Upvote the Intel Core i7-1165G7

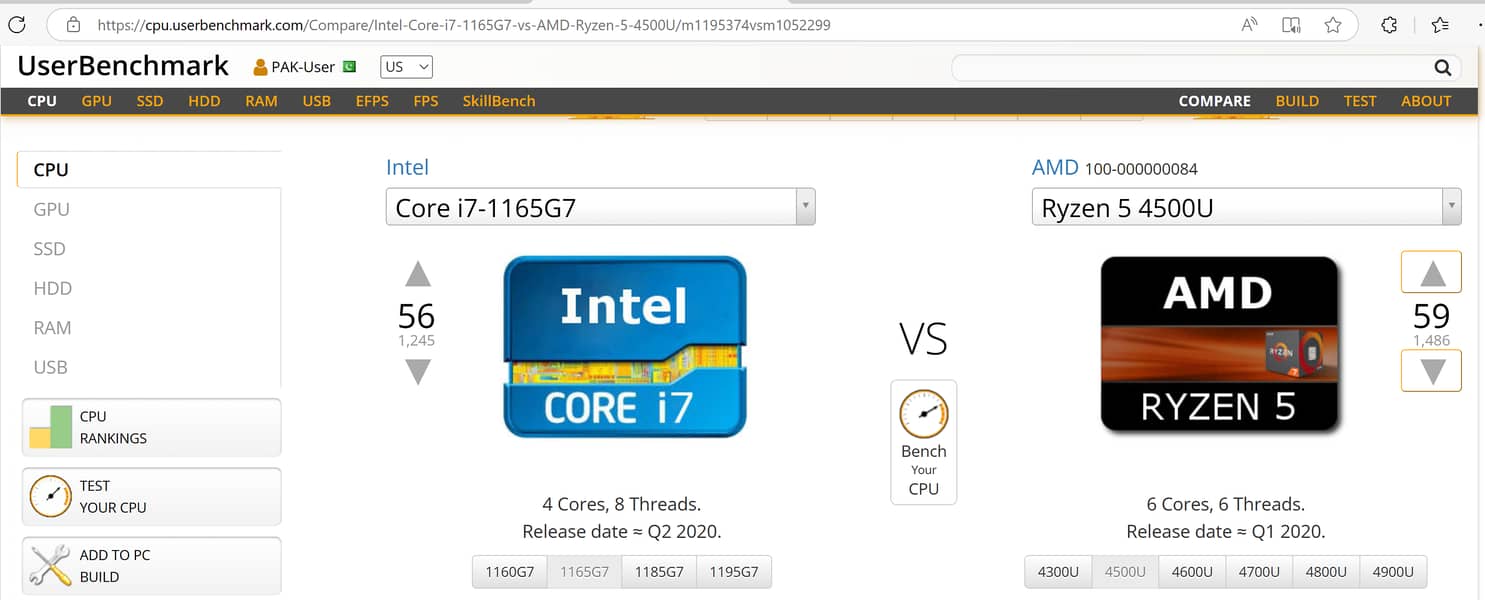point(418,275)
